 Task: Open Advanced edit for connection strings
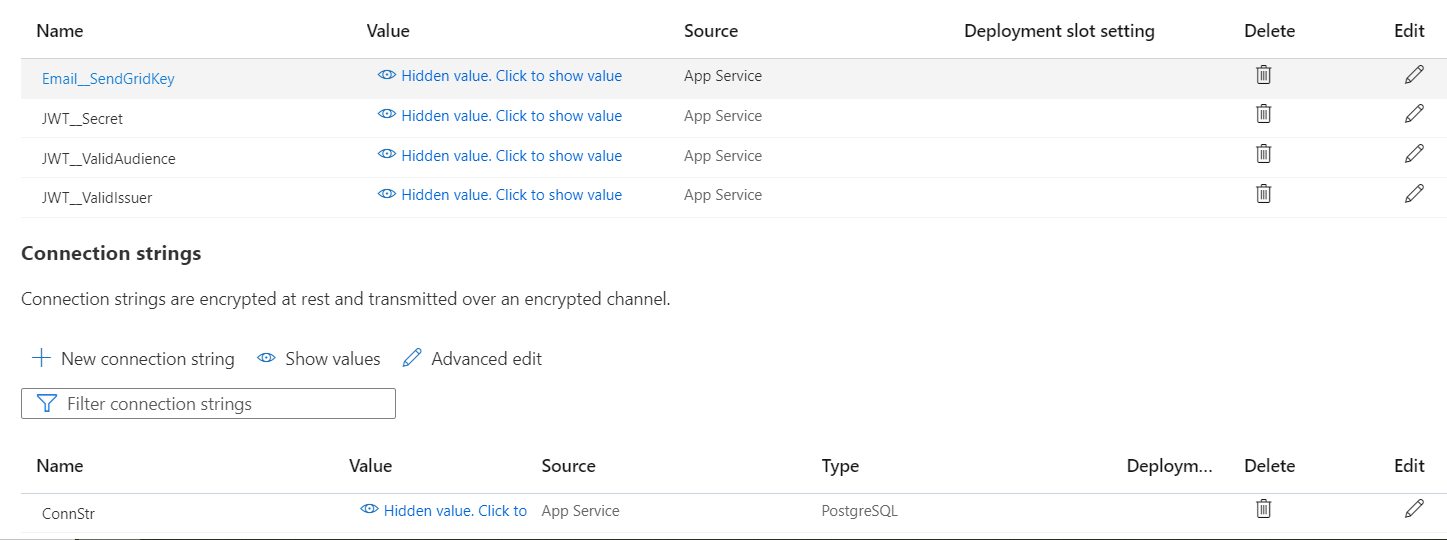point(473,359)
